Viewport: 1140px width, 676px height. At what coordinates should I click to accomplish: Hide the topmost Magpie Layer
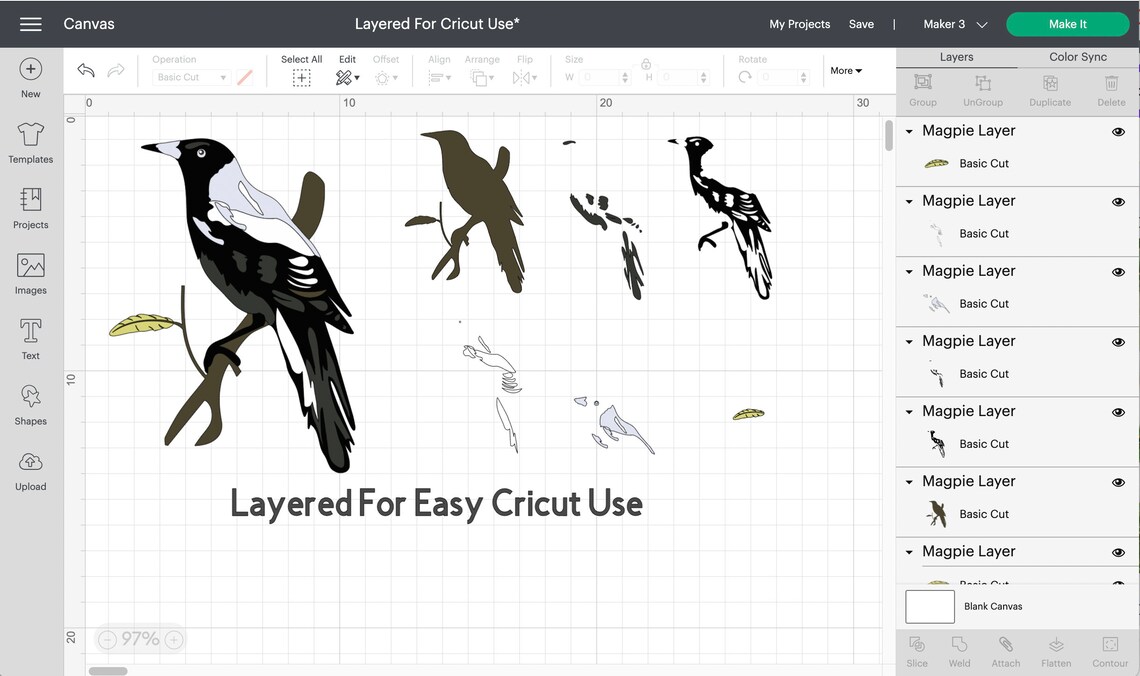pos(1118,131)
